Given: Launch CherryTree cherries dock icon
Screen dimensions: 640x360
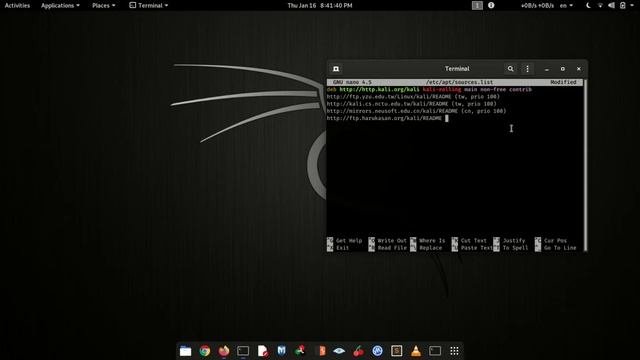Looking at the screenshot, I should 358,351.
